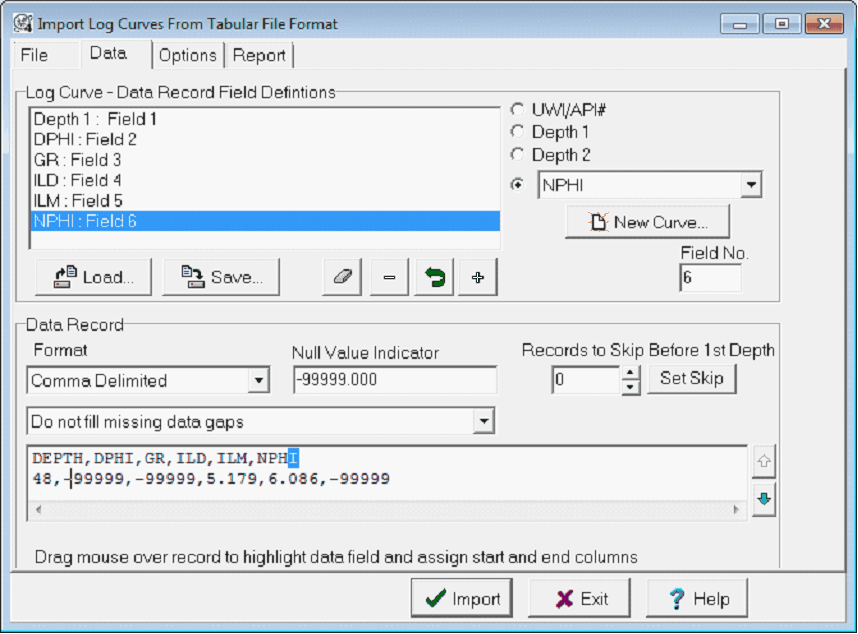
Task: Select the Depth 2 radio button
Action: [517, 155]
